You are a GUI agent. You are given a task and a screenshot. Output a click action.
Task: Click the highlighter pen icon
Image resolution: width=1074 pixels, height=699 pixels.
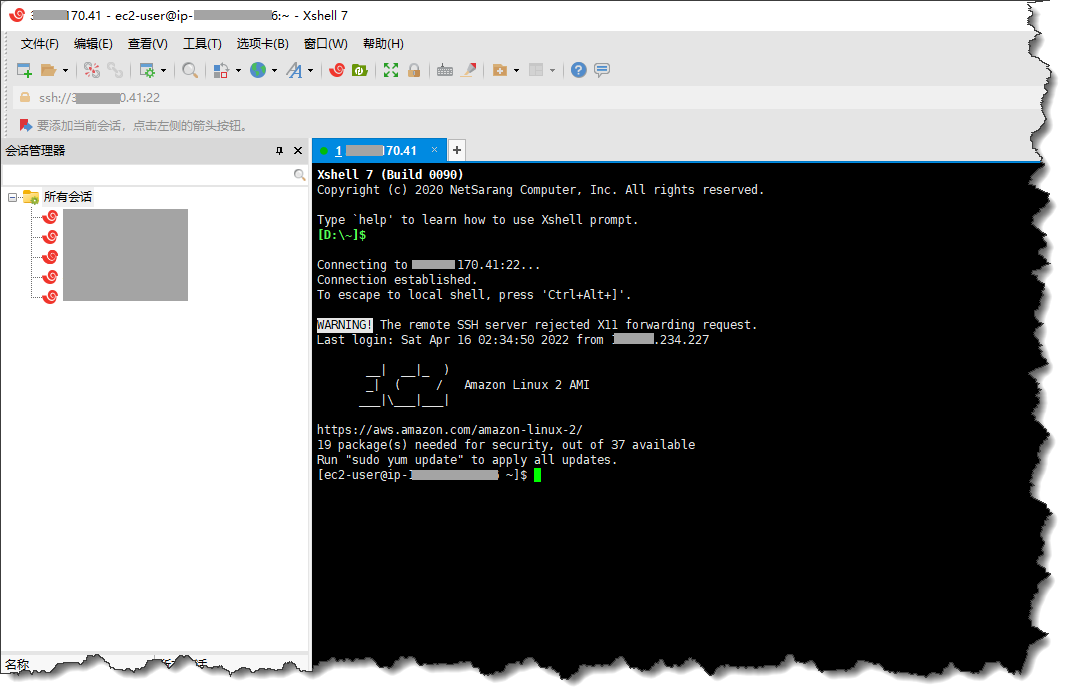(469, 70)
